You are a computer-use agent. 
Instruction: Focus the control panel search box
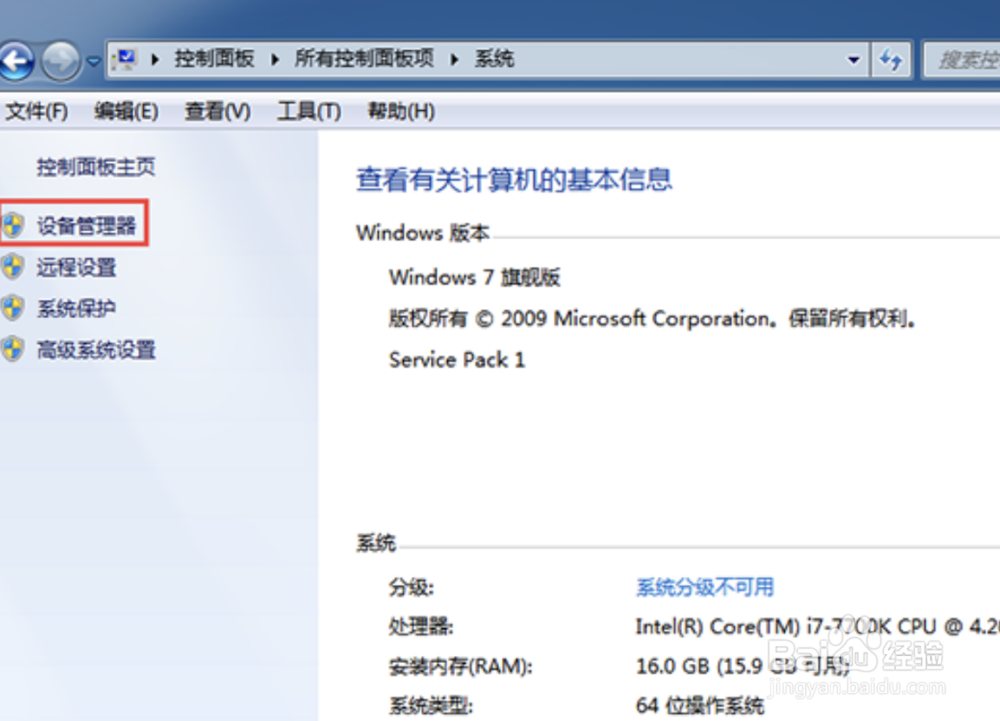961,61
